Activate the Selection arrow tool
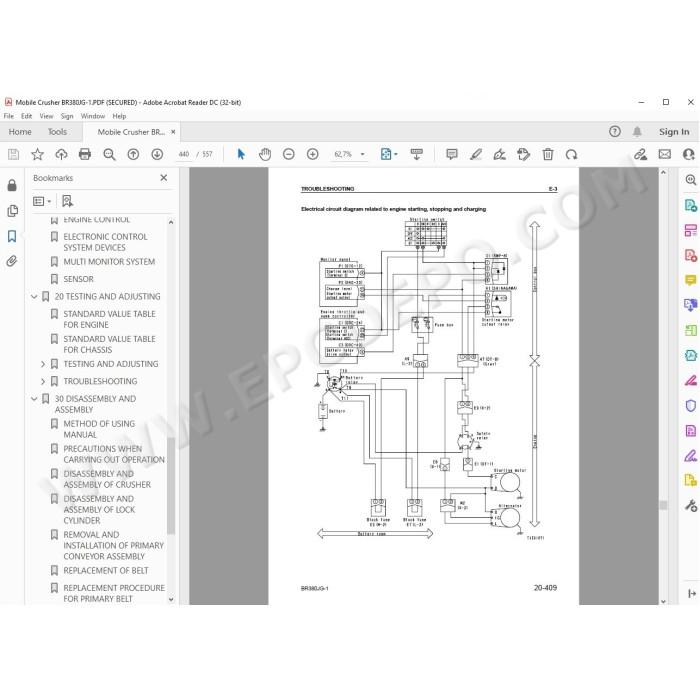The height and width of the screenshot is (700, 700). point(241,154)
